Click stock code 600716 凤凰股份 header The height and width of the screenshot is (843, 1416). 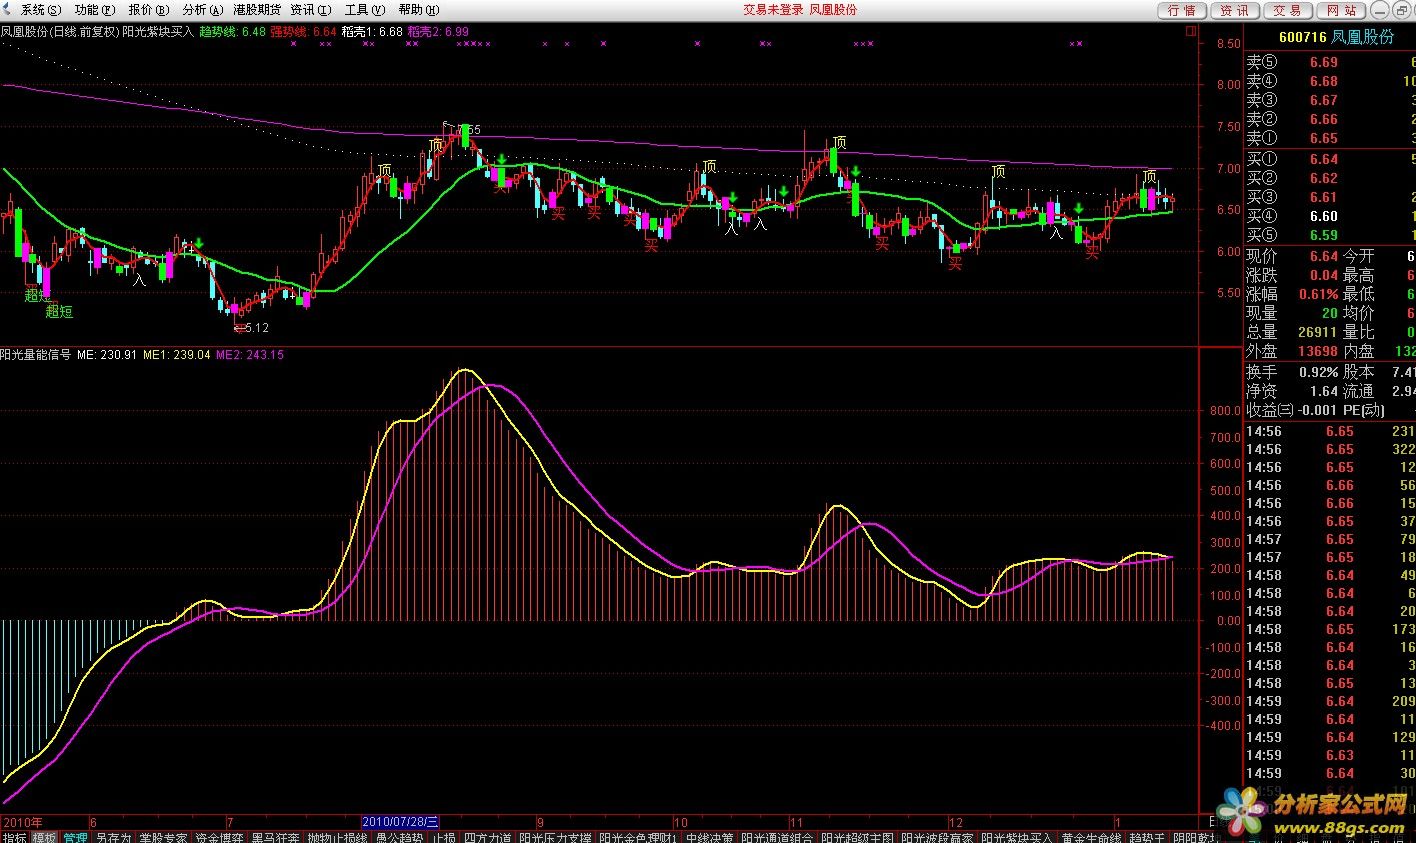point(1336,37)
